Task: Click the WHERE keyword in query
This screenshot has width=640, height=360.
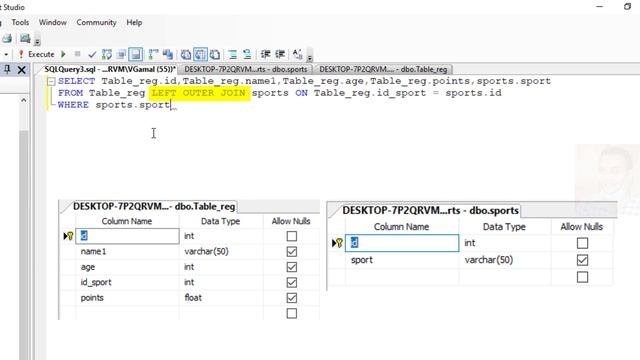Action: click(x=73, y=105)
